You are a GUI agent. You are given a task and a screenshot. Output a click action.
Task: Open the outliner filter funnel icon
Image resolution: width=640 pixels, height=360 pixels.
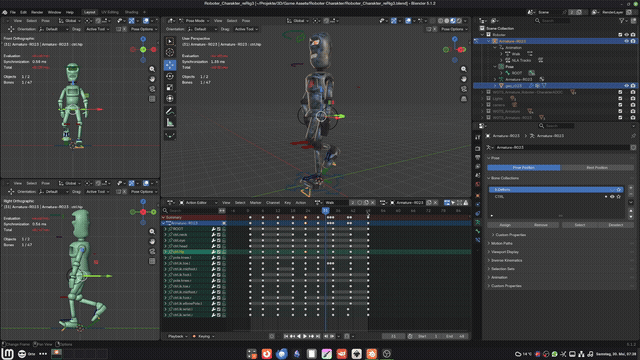click(622, 20)
